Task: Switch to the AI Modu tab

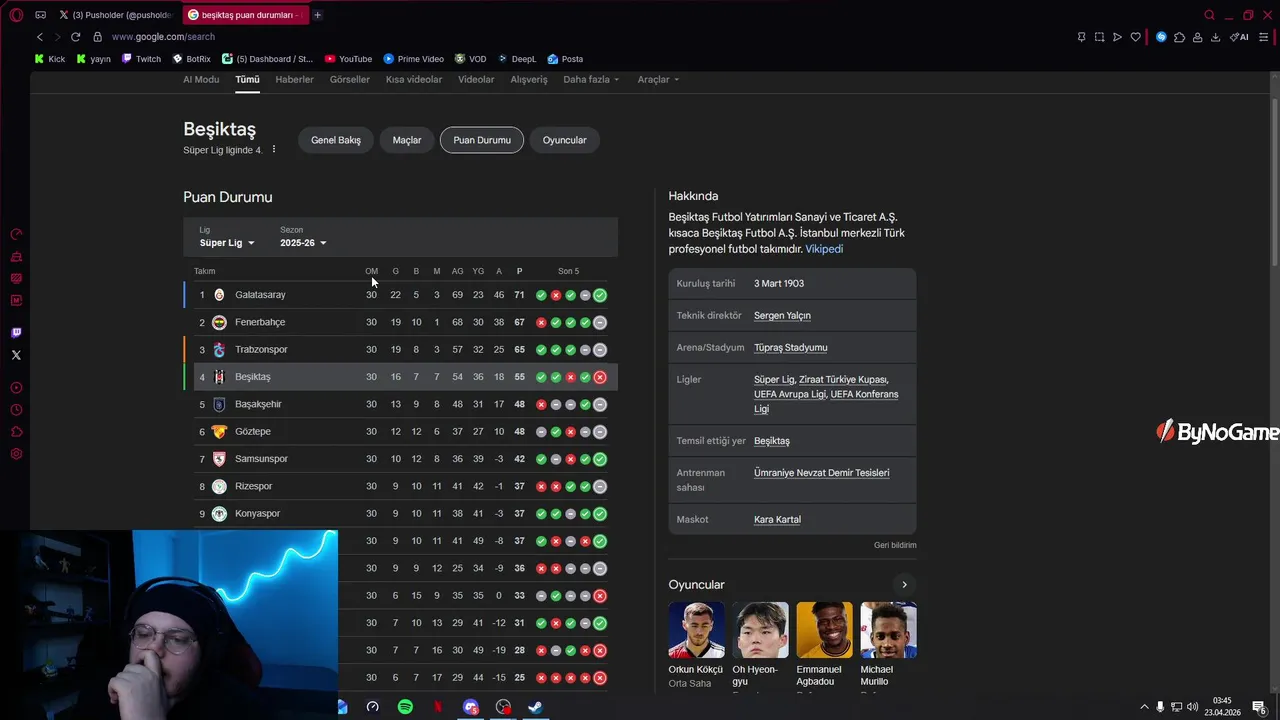Action: (201, 79)
